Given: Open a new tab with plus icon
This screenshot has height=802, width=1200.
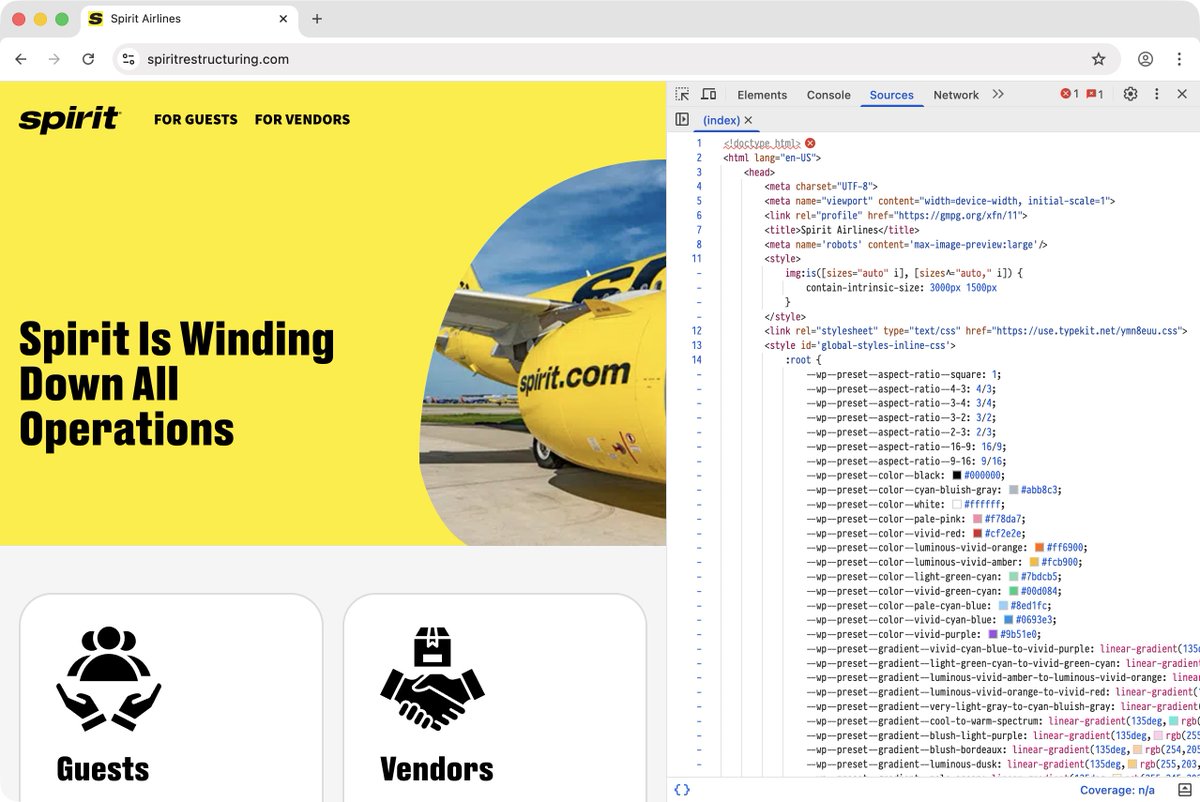Looking at the screenshot, I should [x=317, y=19].
